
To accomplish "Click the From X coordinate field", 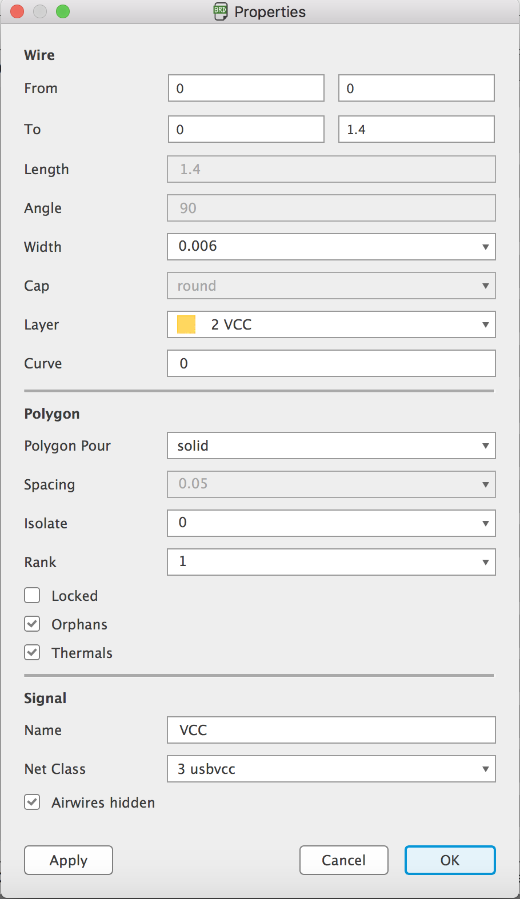I will pyautogui.click(x=246, y=88).
